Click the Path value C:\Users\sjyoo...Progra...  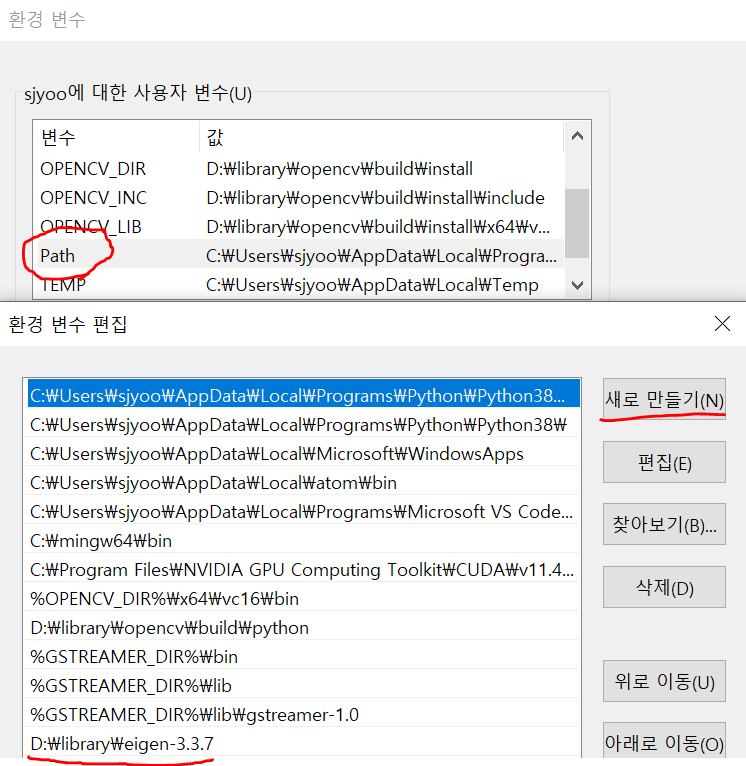click(382, 255)
